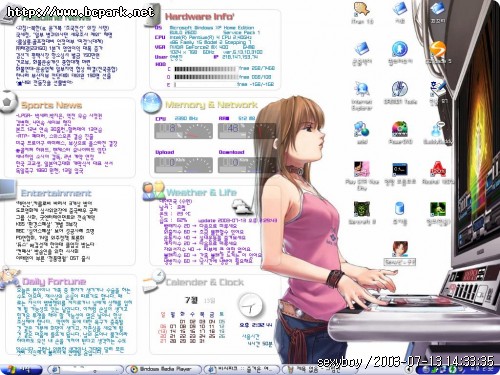Image resolution: width=500 pixels, height=375 pixels.
Task: Launch the PowerDVD desktop shortcut
Action: [400, 130]
